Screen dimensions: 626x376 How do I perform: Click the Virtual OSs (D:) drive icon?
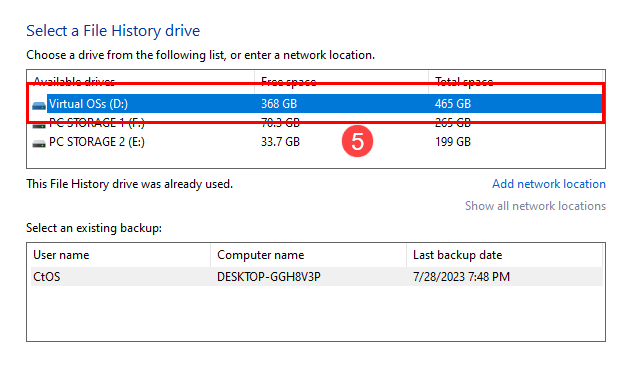click(39, 105)
